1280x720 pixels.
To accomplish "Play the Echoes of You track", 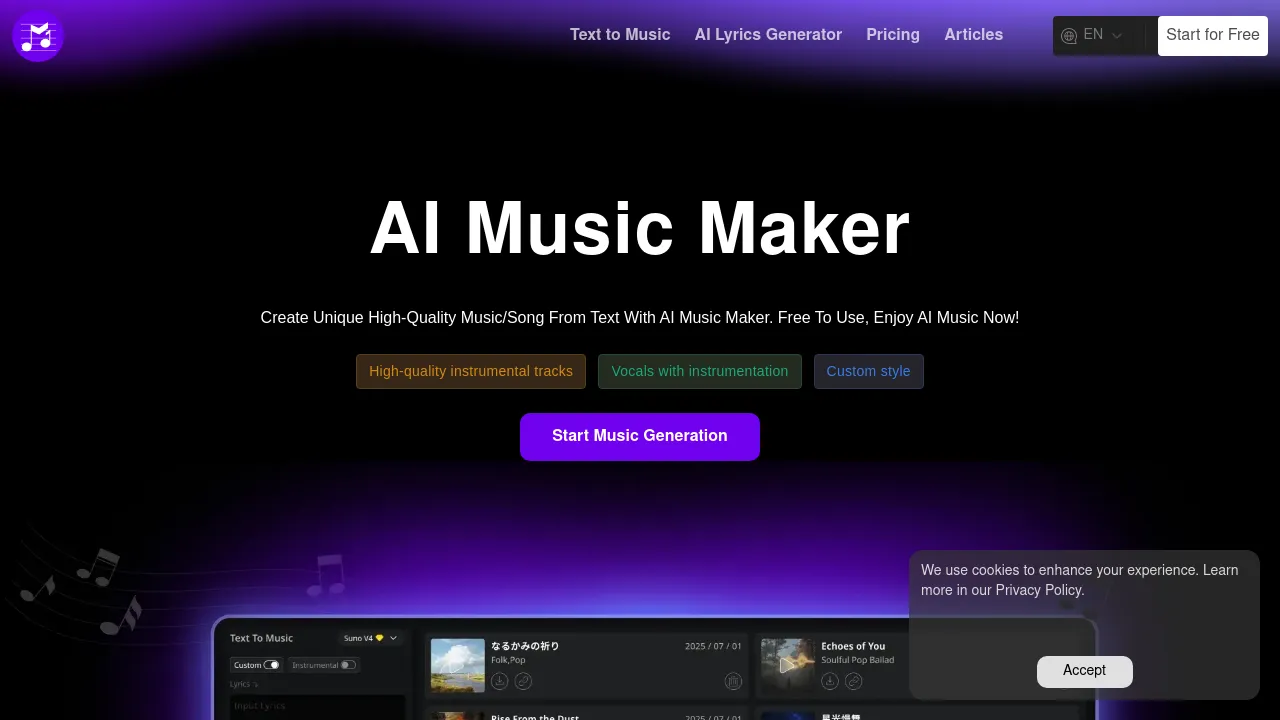I will coord(787,665).
